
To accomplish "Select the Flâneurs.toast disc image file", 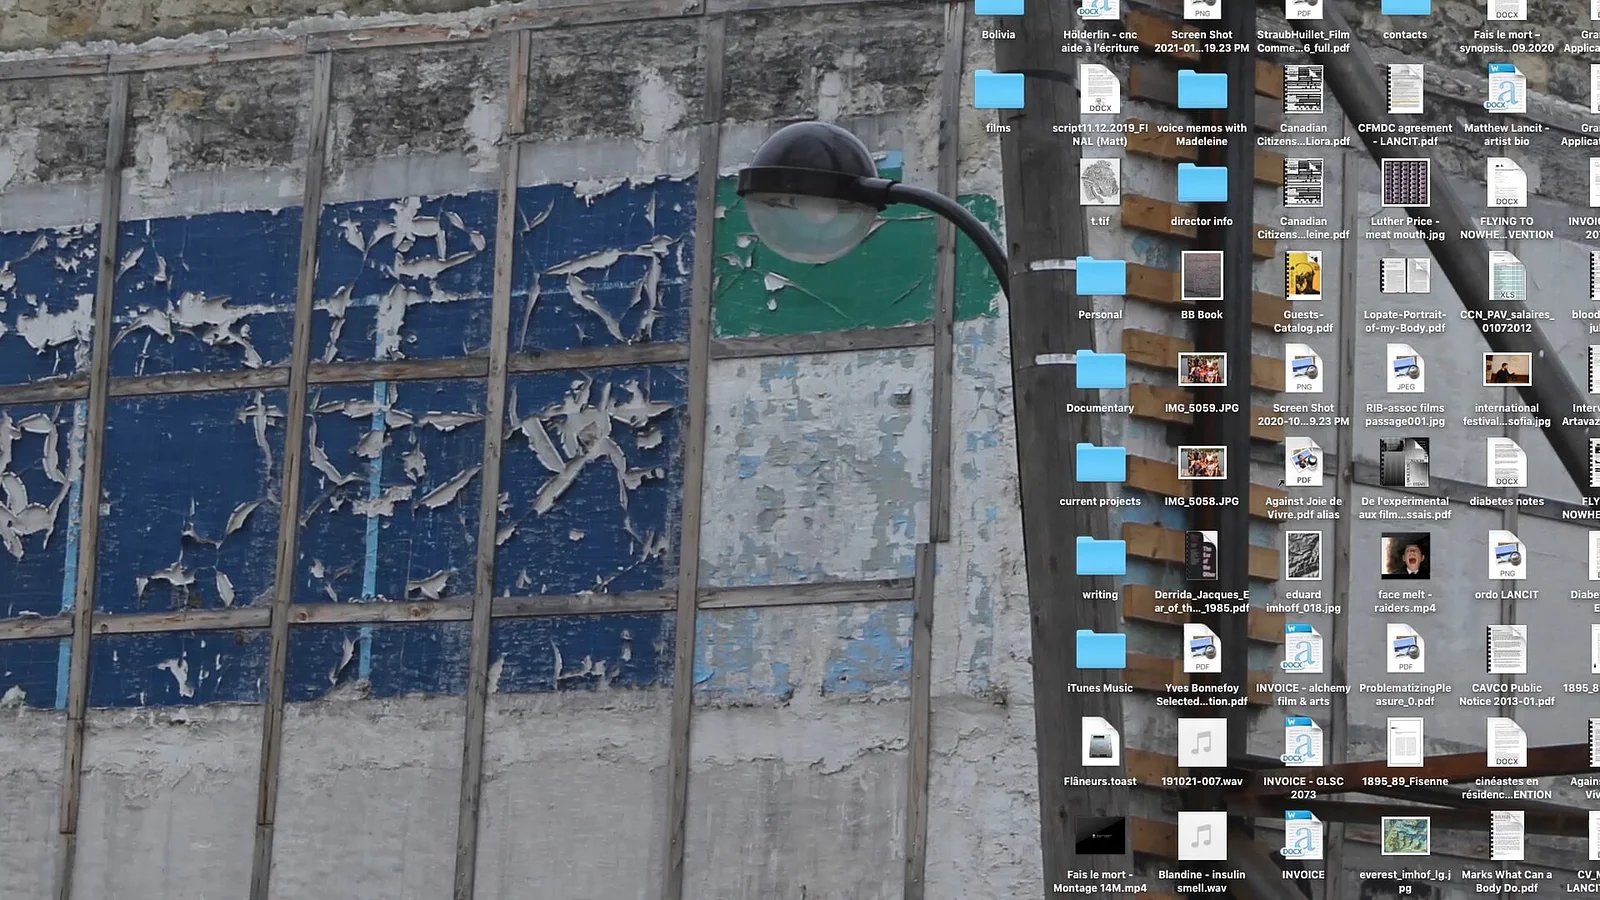I will pos(1100,744).
